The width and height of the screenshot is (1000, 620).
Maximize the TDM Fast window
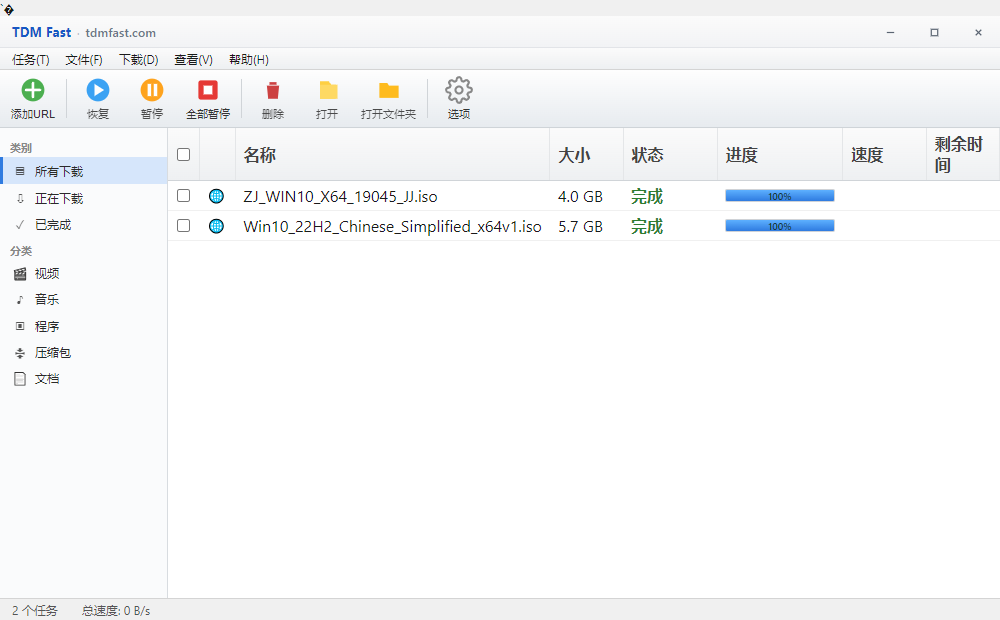pos(934,33)
